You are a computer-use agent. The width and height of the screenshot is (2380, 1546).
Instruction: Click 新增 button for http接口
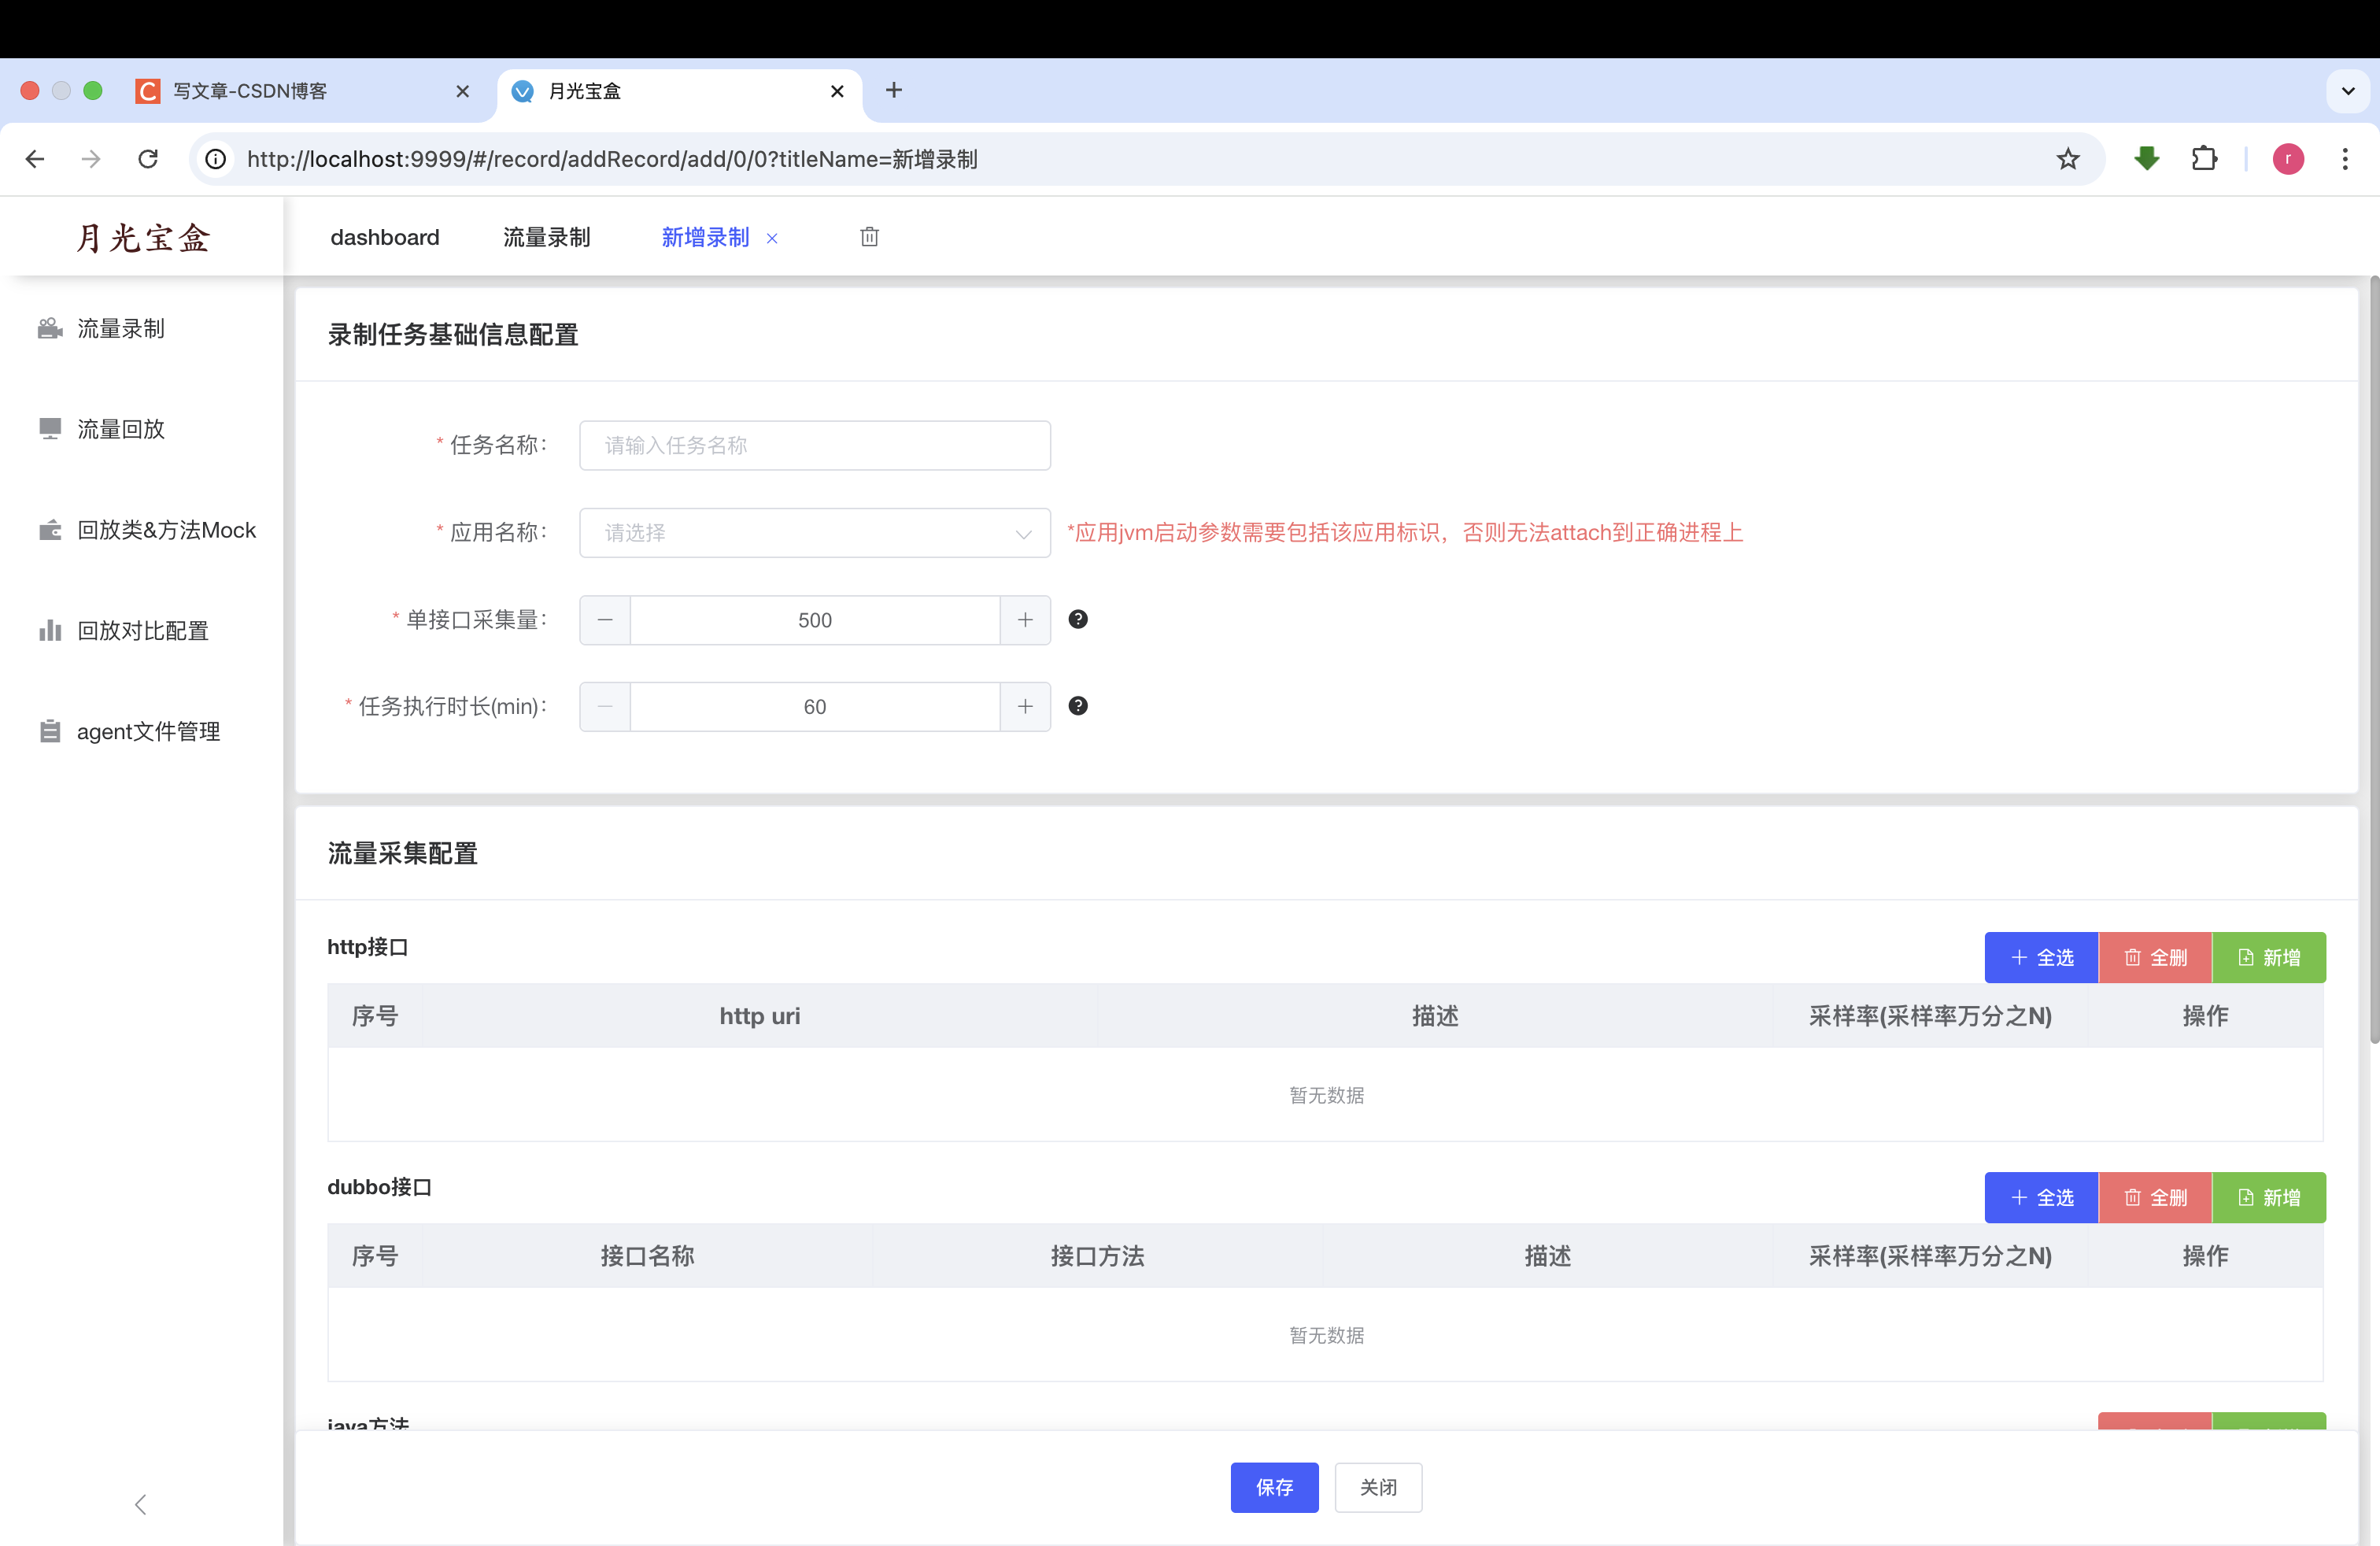2268,957
